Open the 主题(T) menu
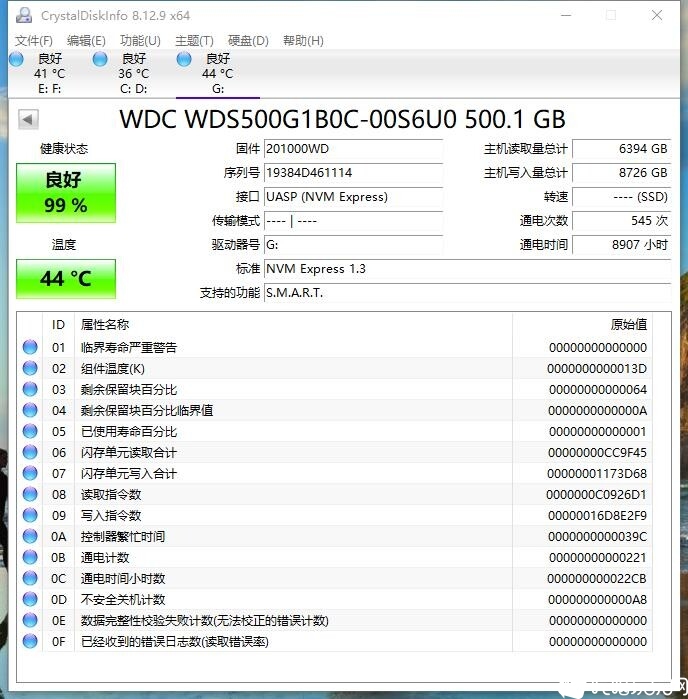 tap(194, 41)
